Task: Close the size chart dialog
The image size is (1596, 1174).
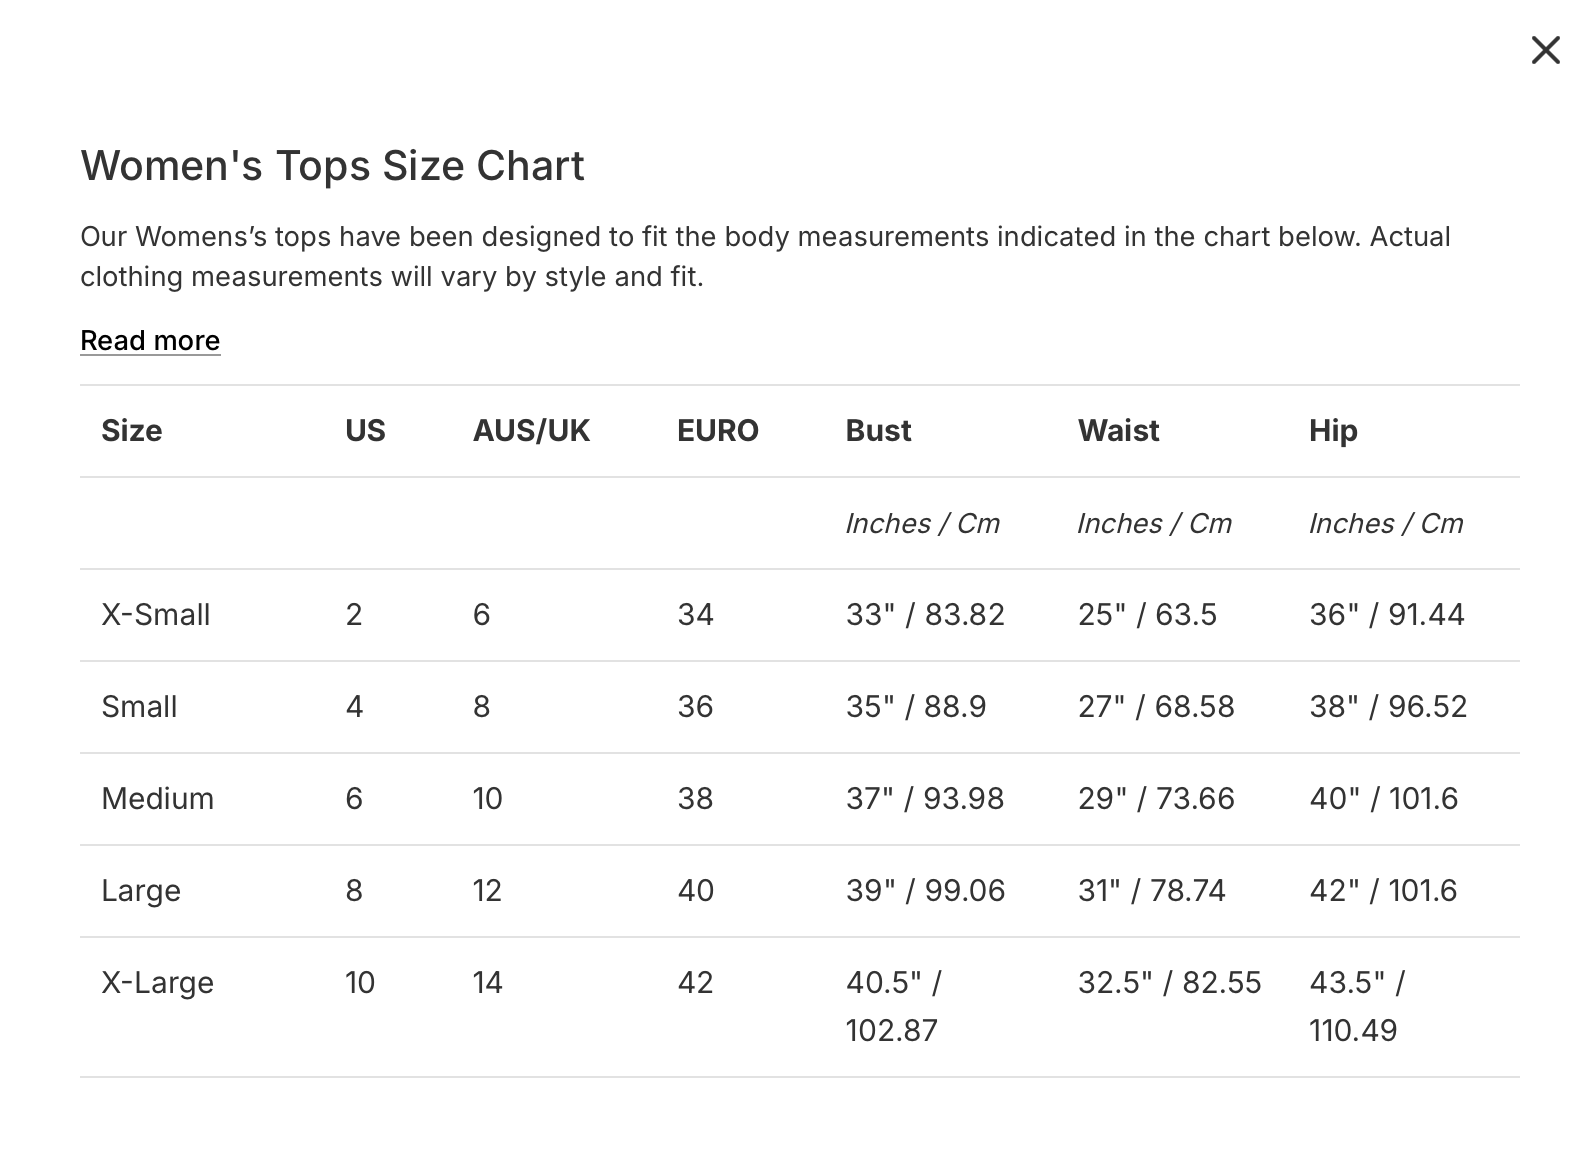Action: point(1545,50)
